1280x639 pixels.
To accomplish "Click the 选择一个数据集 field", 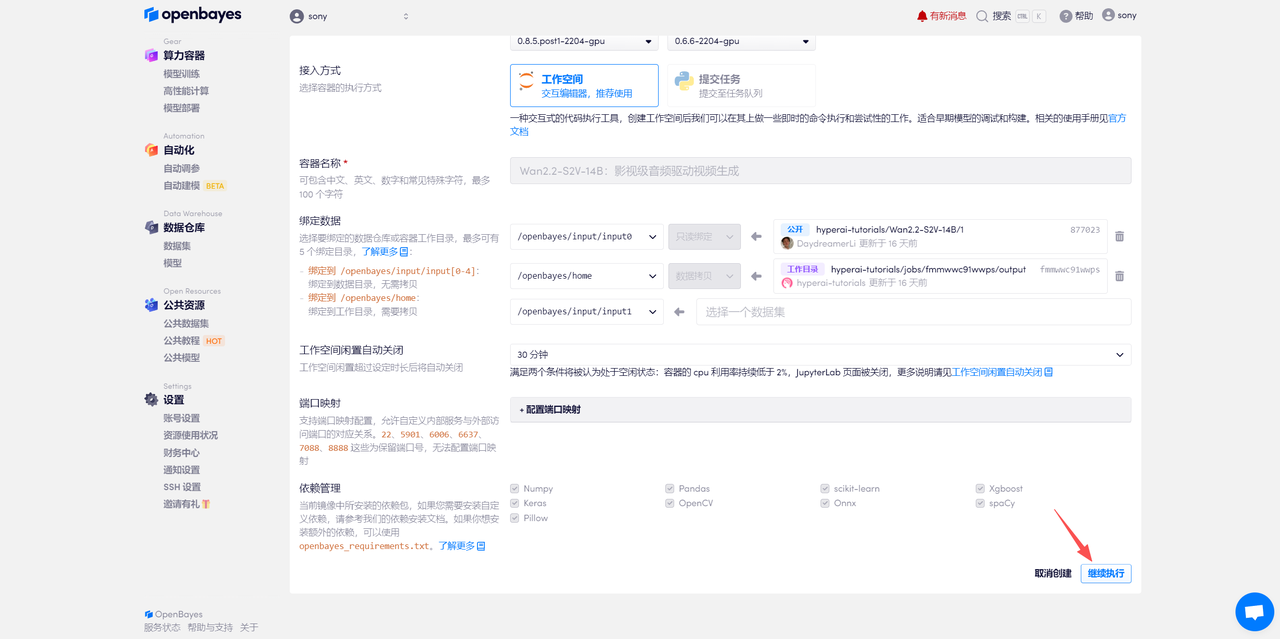I will [x=913, y=312].
